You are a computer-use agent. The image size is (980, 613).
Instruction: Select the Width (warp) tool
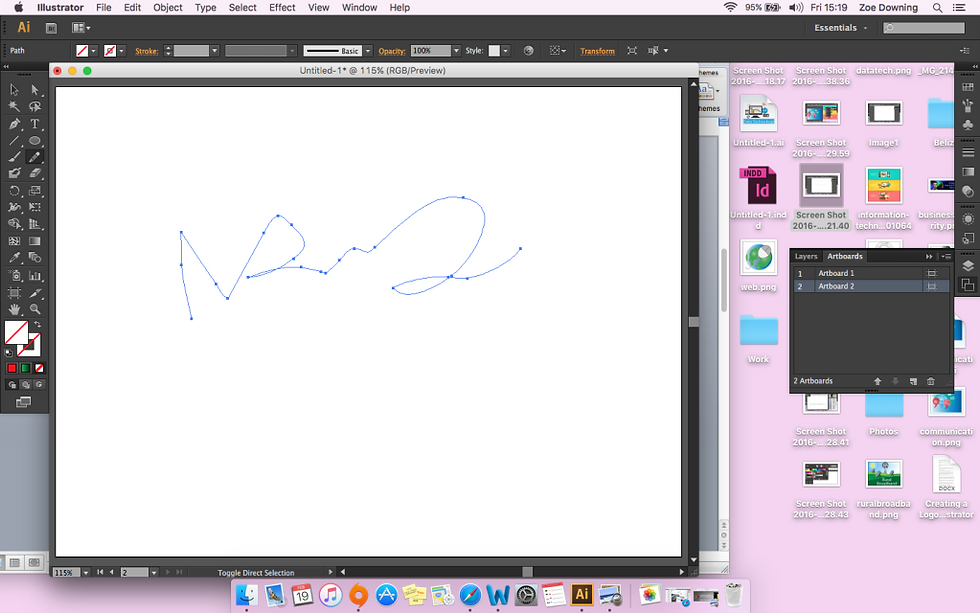[x=14, y=207]
